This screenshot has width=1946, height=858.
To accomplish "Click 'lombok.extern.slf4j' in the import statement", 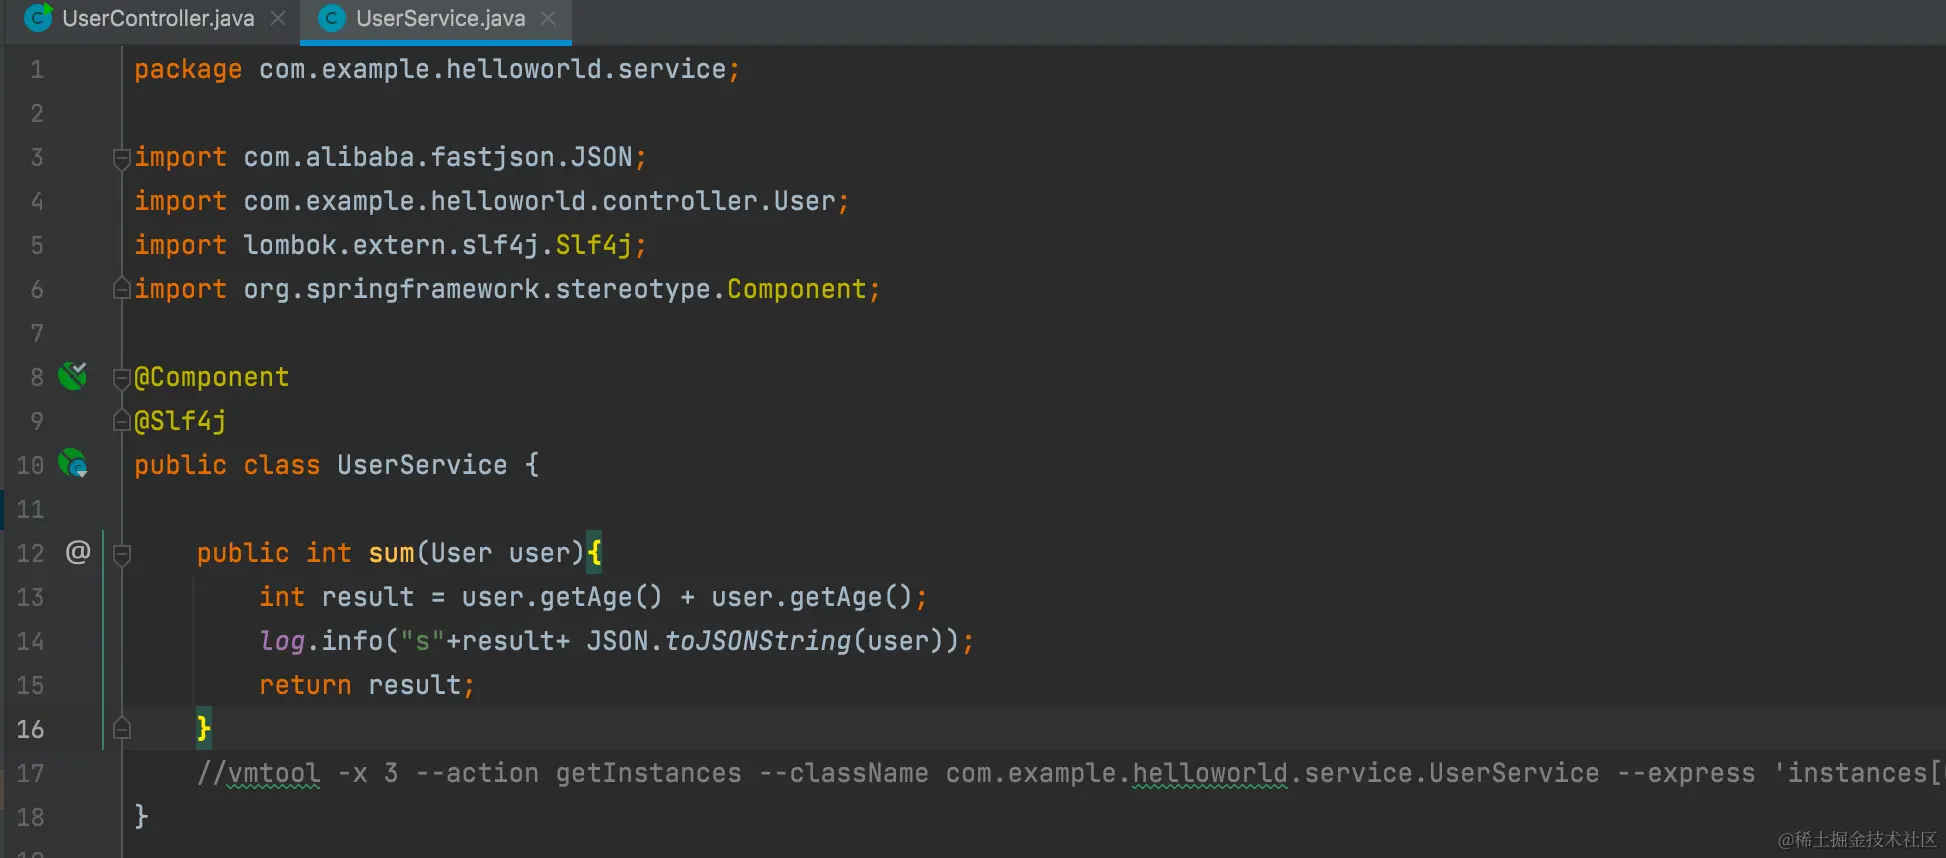I will [x=391, y=245].
